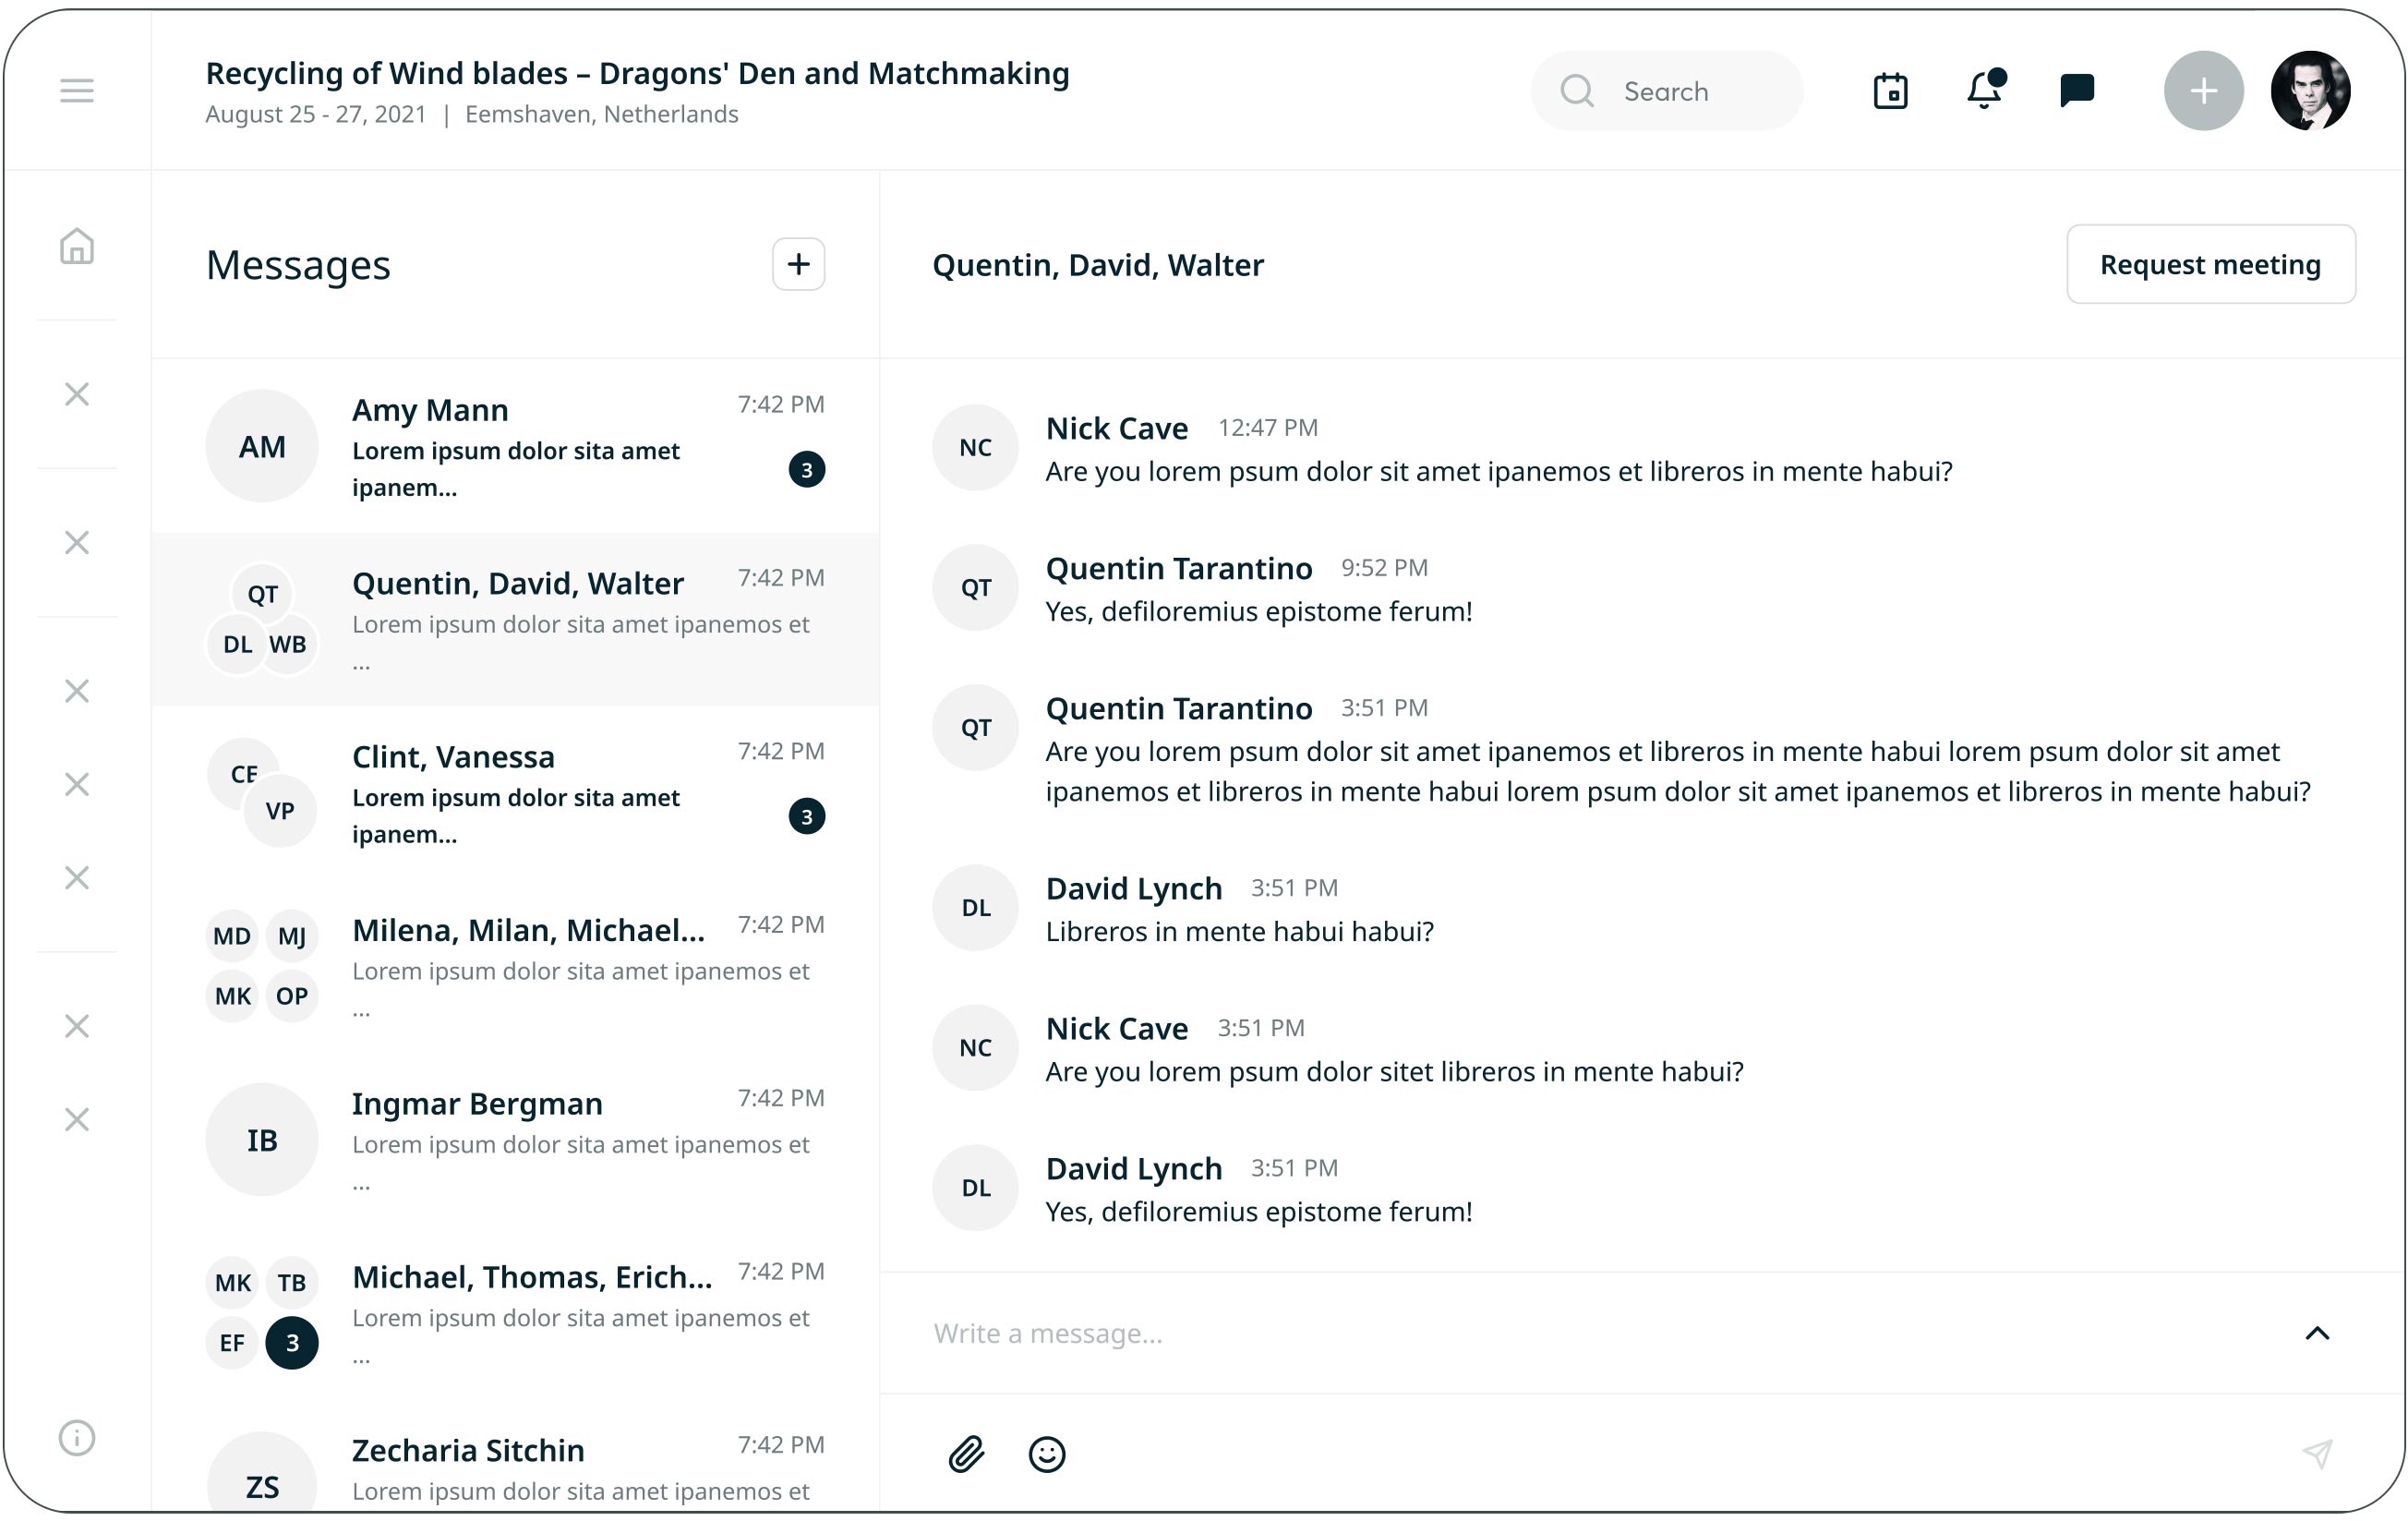2408x1521 pixels.
Task: Click the attach file paperclip icon
Action: (x=966, y=1453)
